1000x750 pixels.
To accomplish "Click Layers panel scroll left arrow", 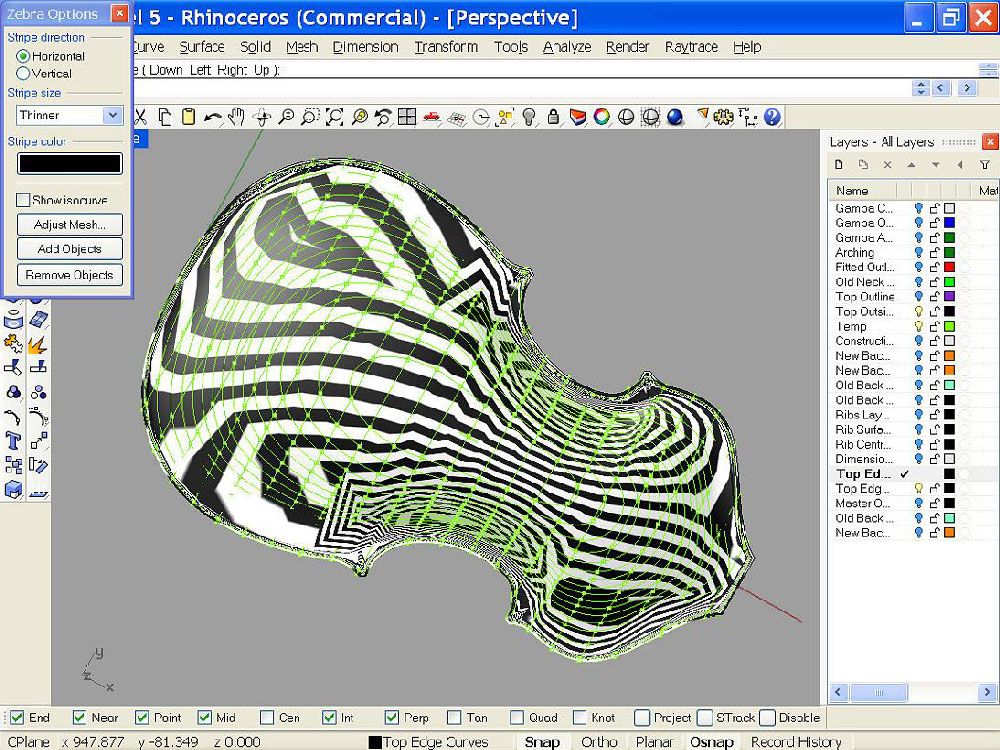I will point(838,692).
